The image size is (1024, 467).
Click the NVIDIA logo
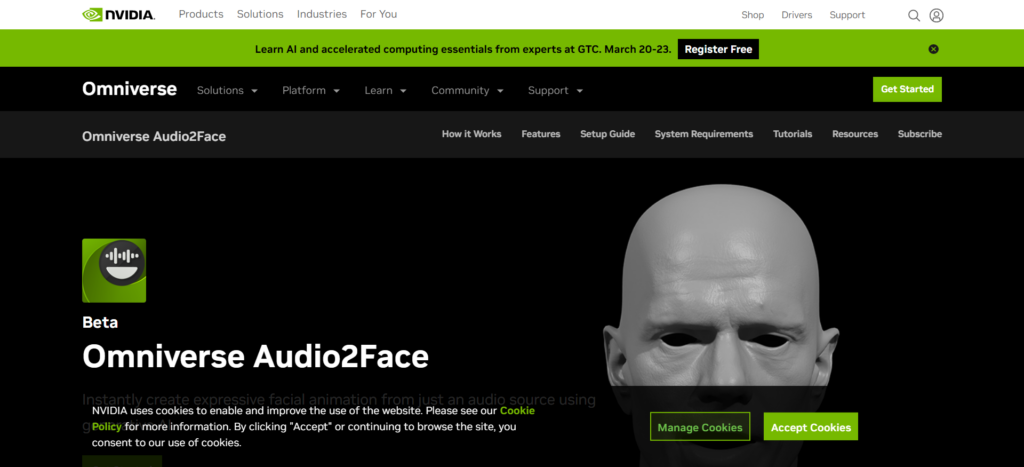point(120,15)
